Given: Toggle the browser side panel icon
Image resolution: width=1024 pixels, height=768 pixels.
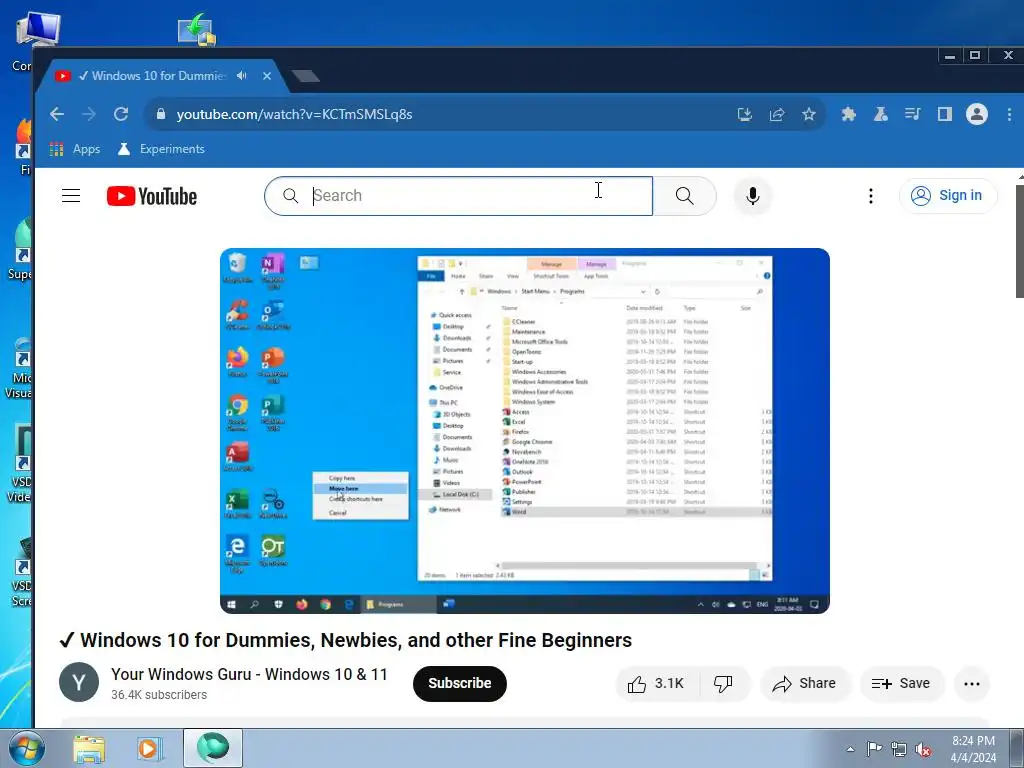Looking at the screenshot, I should [944, 115].
